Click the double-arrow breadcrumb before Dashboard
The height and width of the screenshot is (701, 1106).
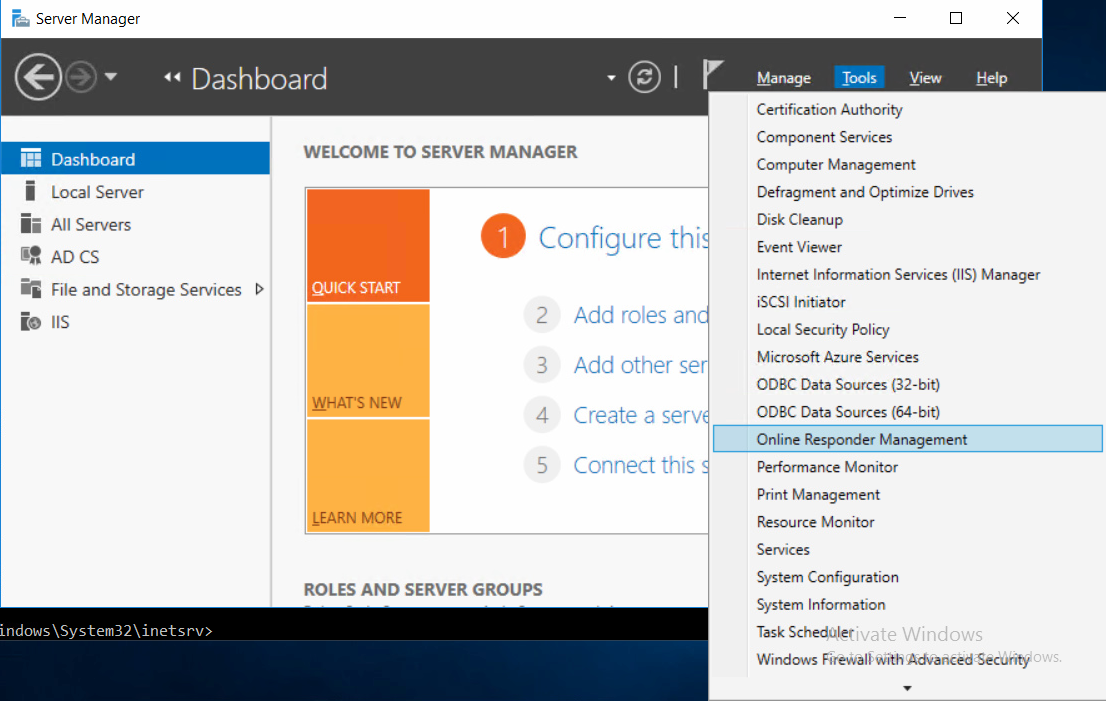[172, 78]
